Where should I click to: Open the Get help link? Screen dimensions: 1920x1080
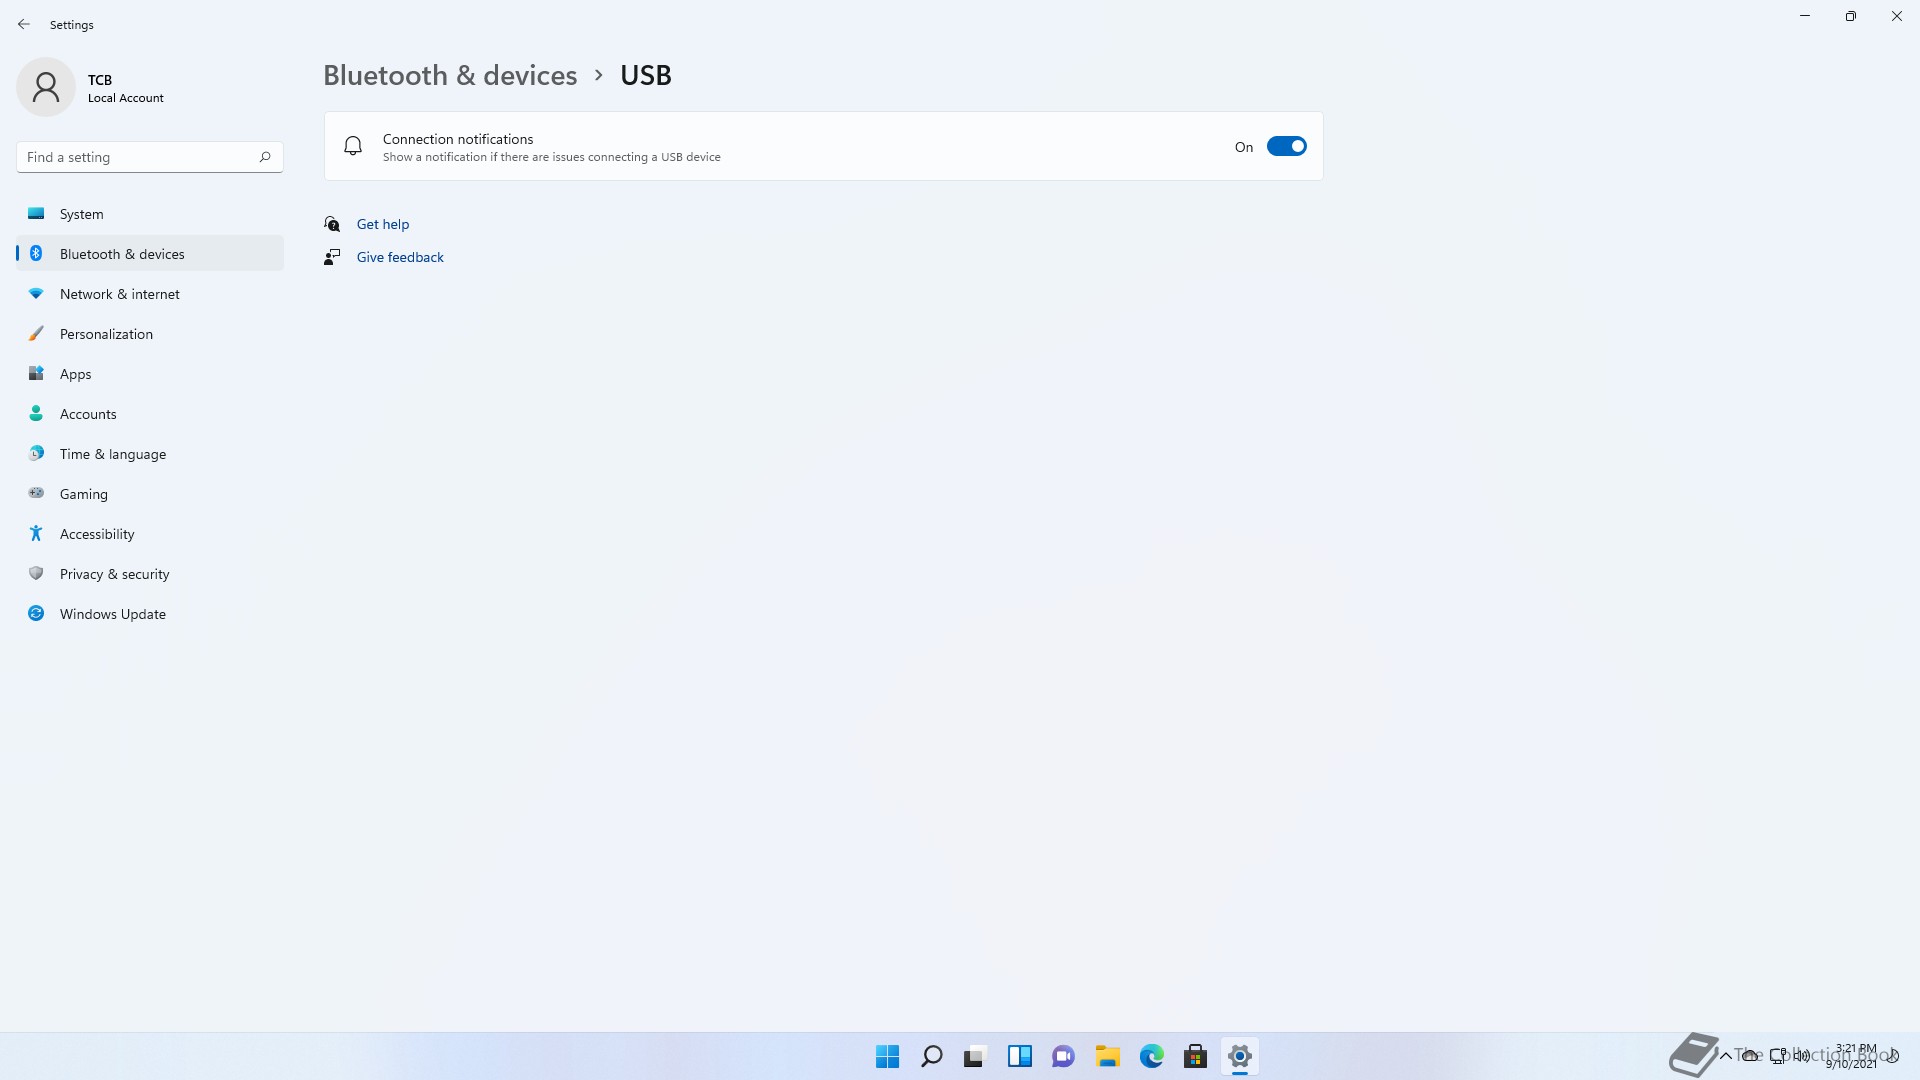pos(383,224)
